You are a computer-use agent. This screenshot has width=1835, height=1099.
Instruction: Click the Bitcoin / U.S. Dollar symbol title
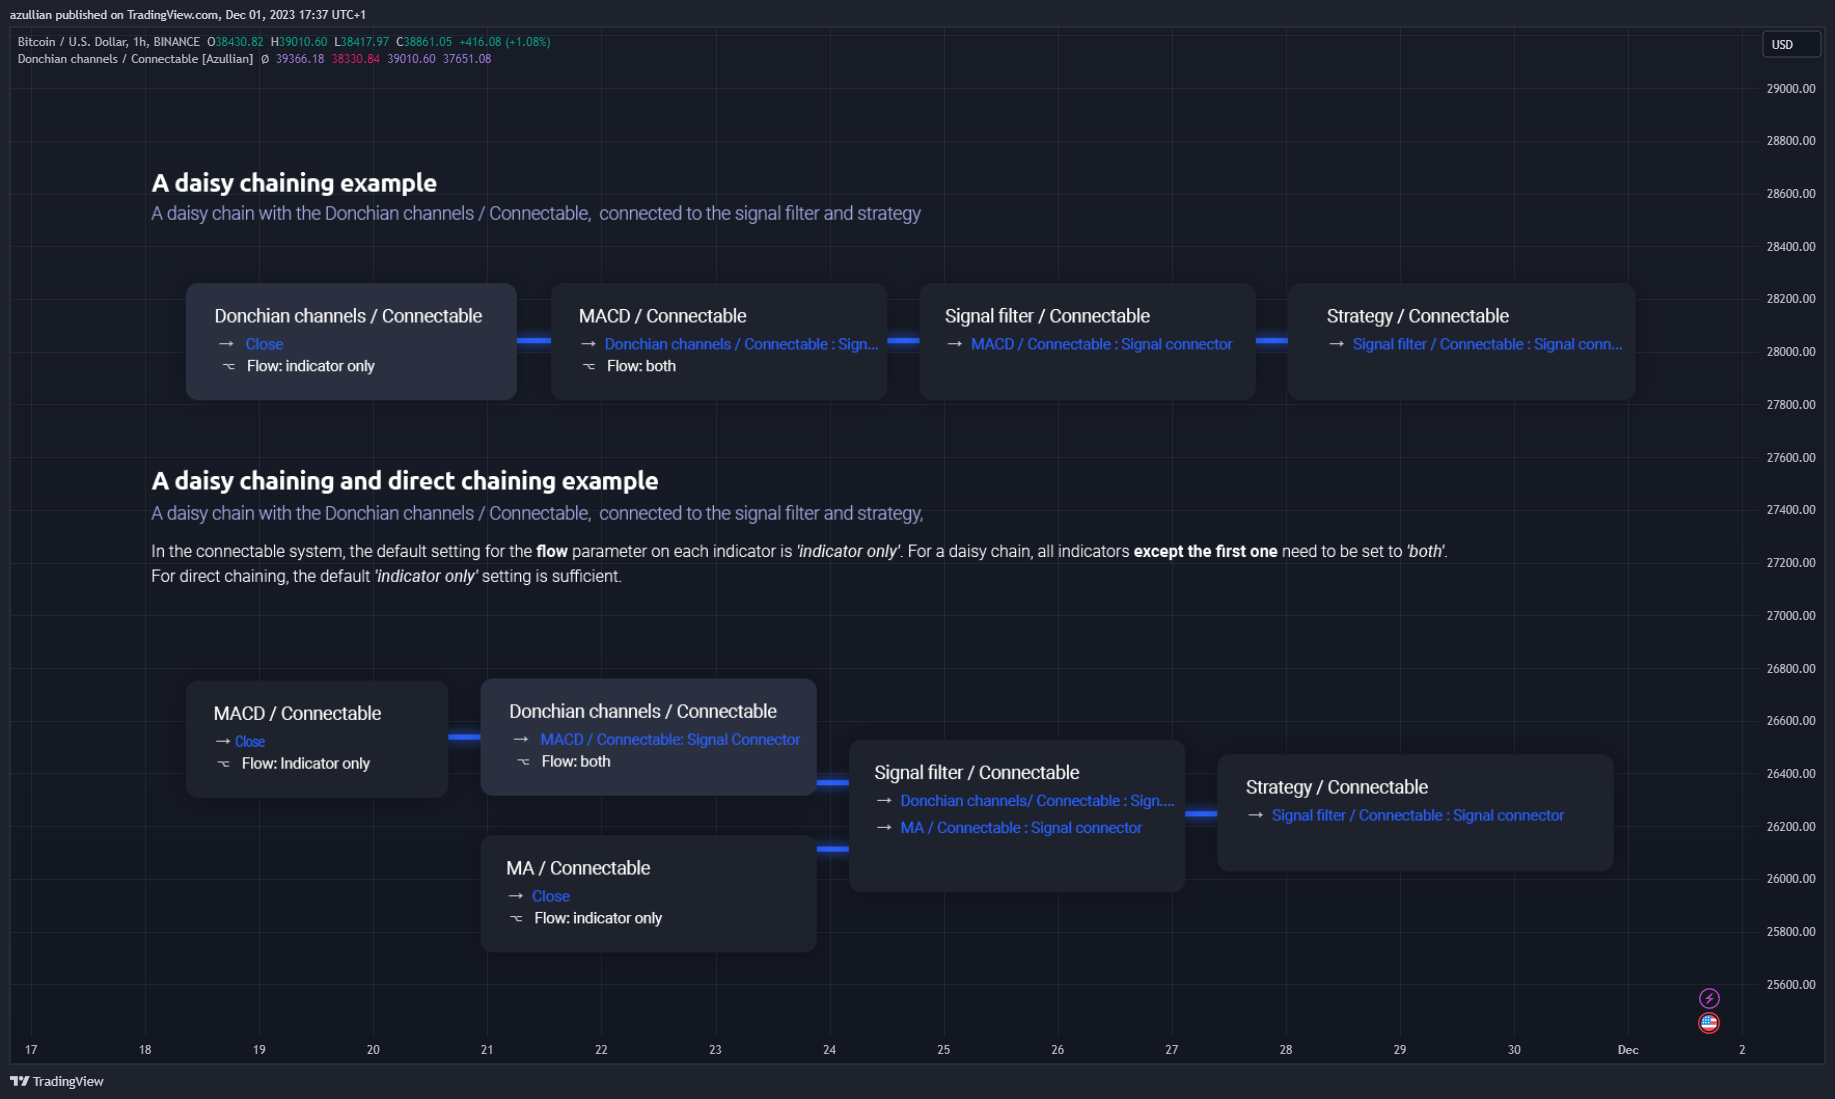(x=108, y=42)
